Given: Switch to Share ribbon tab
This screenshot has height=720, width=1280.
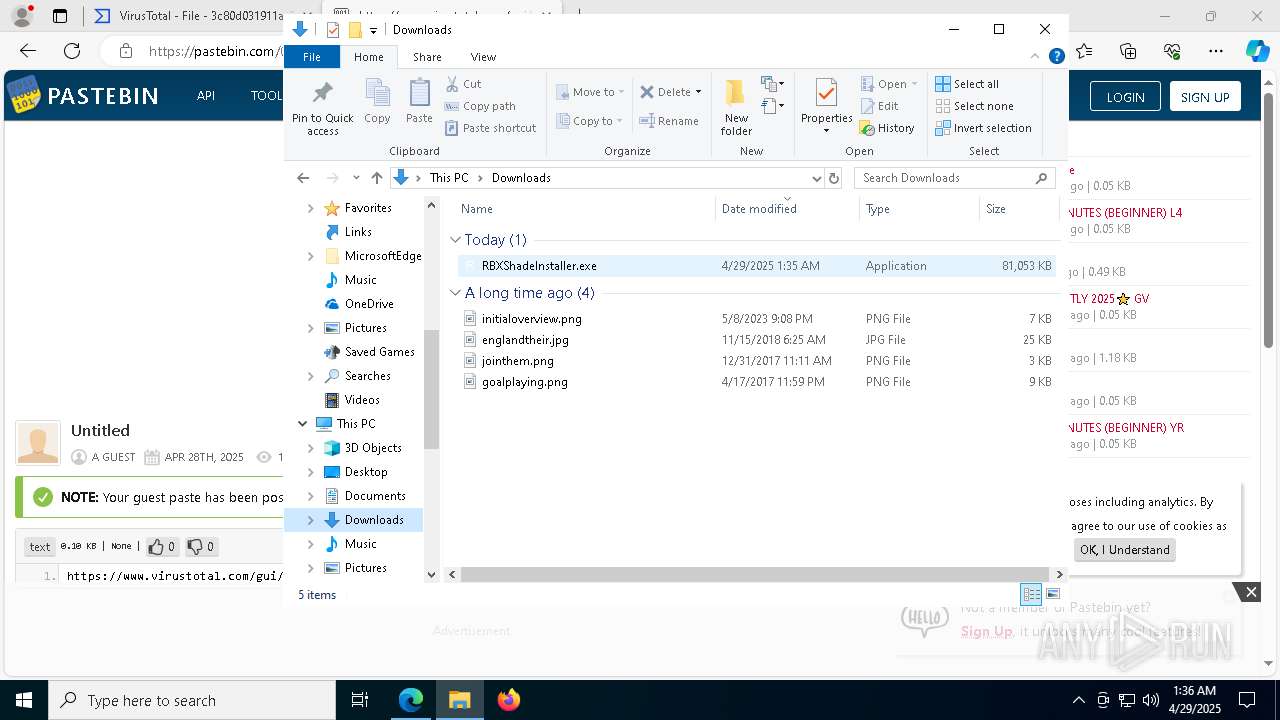Looking at the screenshot, I should [427, 57].
